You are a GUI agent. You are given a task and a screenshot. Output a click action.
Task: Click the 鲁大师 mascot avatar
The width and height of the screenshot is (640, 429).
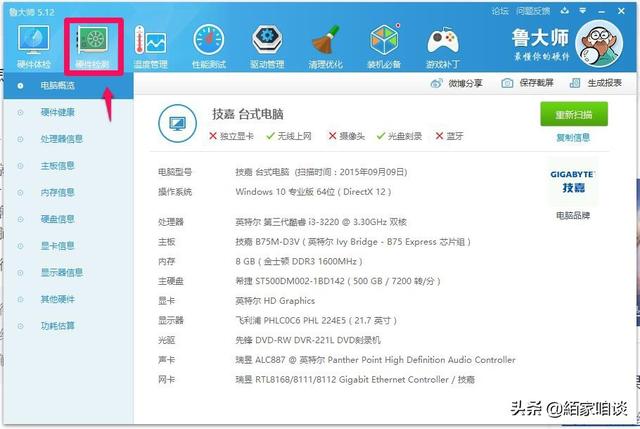click(x=599, y=43)
